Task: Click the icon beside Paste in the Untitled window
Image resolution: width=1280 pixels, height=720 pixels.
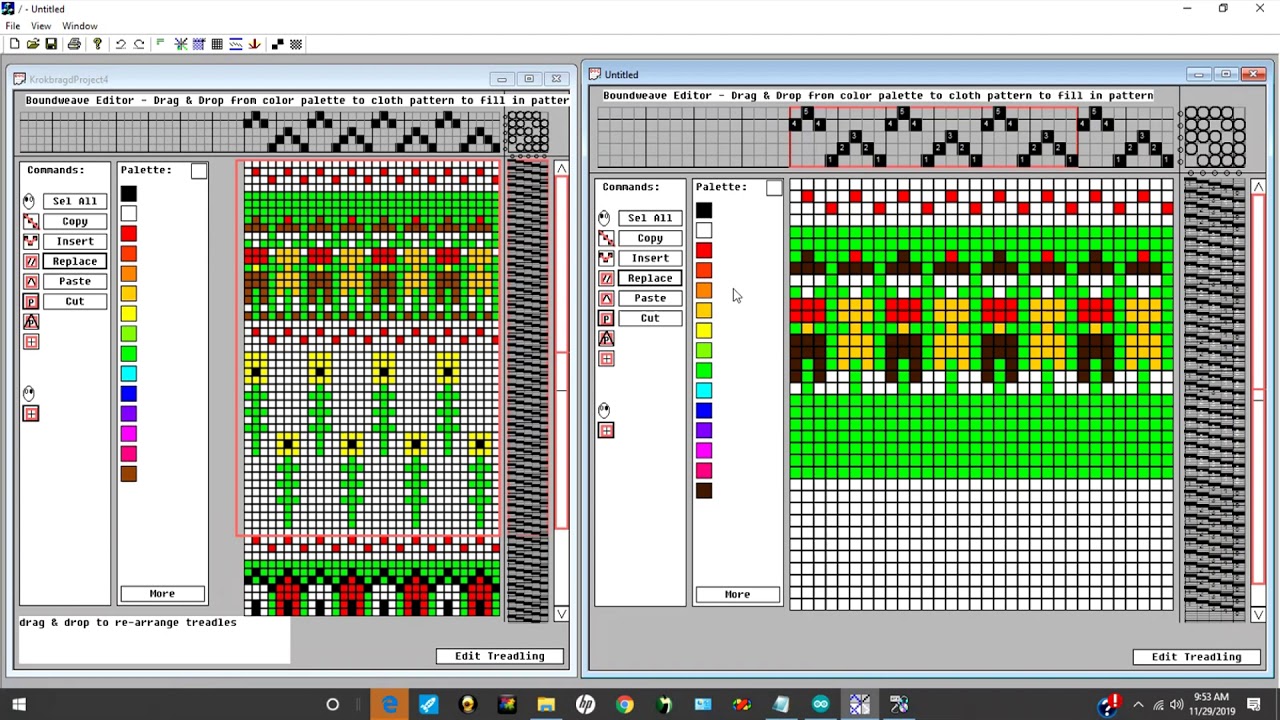Action: pos(606,298)
